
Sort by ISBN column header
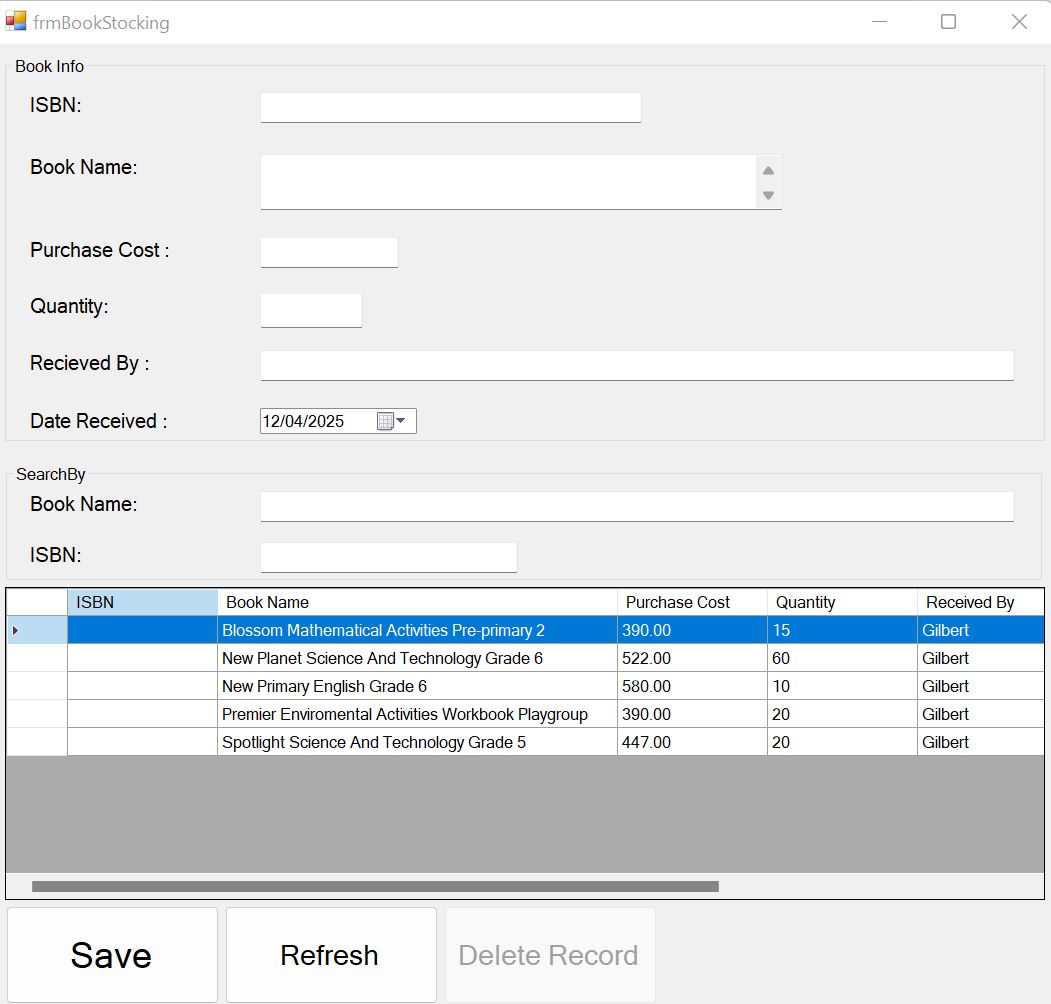point(142,602)
